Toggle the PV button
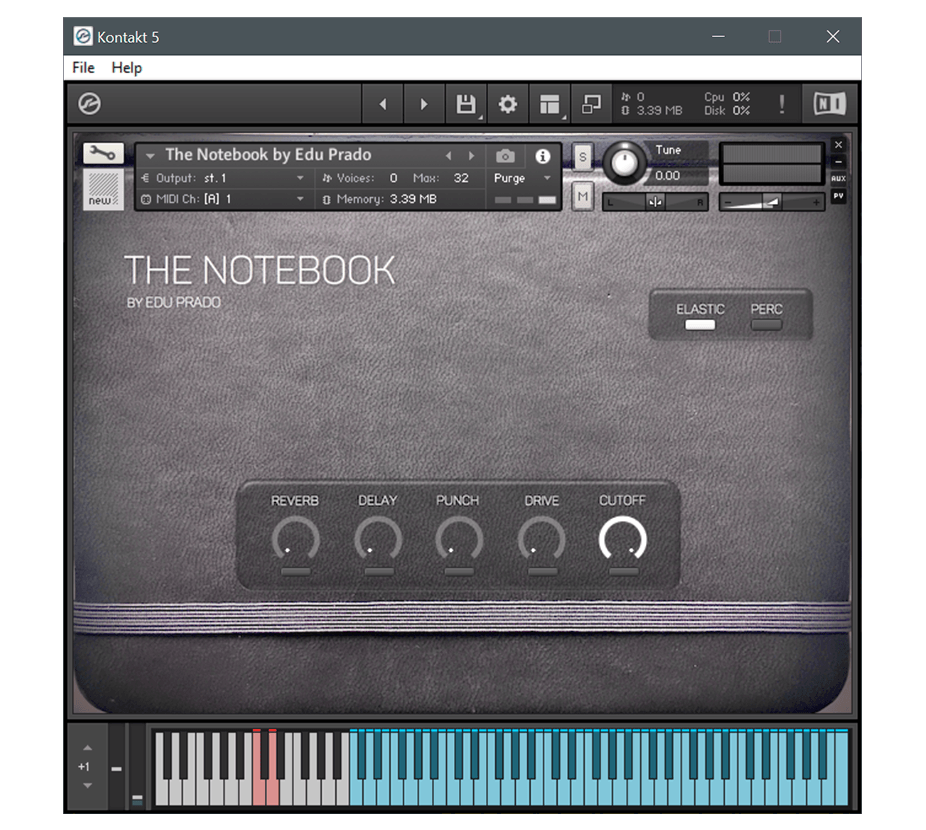Screen dimensions: 926x830 839,196
